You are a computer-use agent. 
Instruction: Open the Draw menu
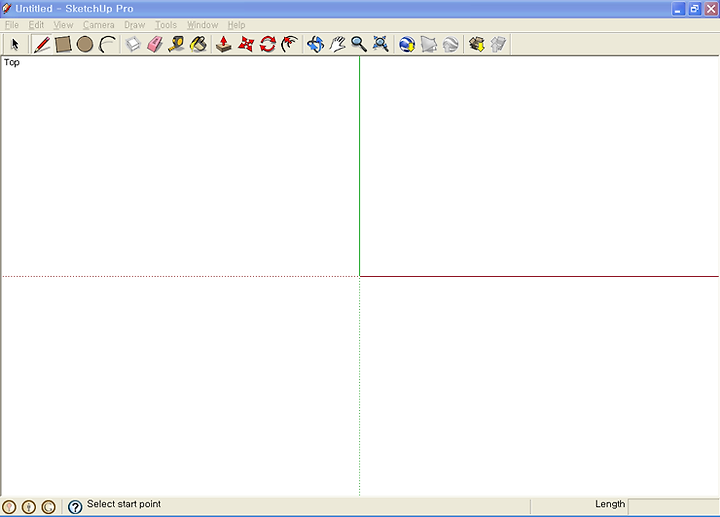click(135, 25)
